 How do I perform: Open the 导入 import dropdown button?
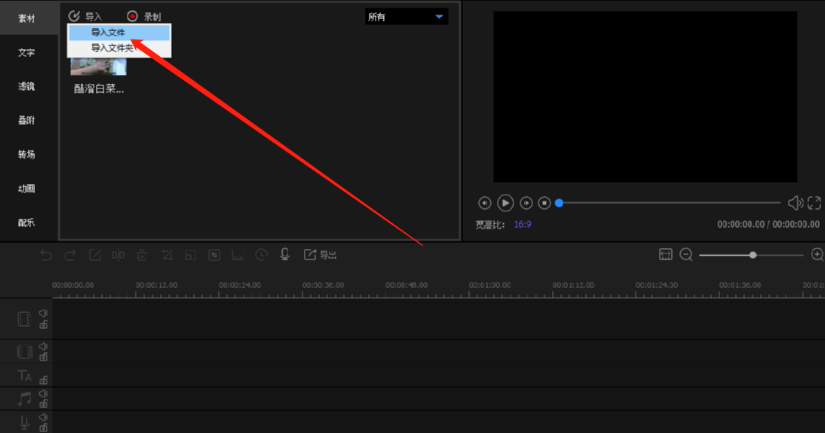pos(85,17)
